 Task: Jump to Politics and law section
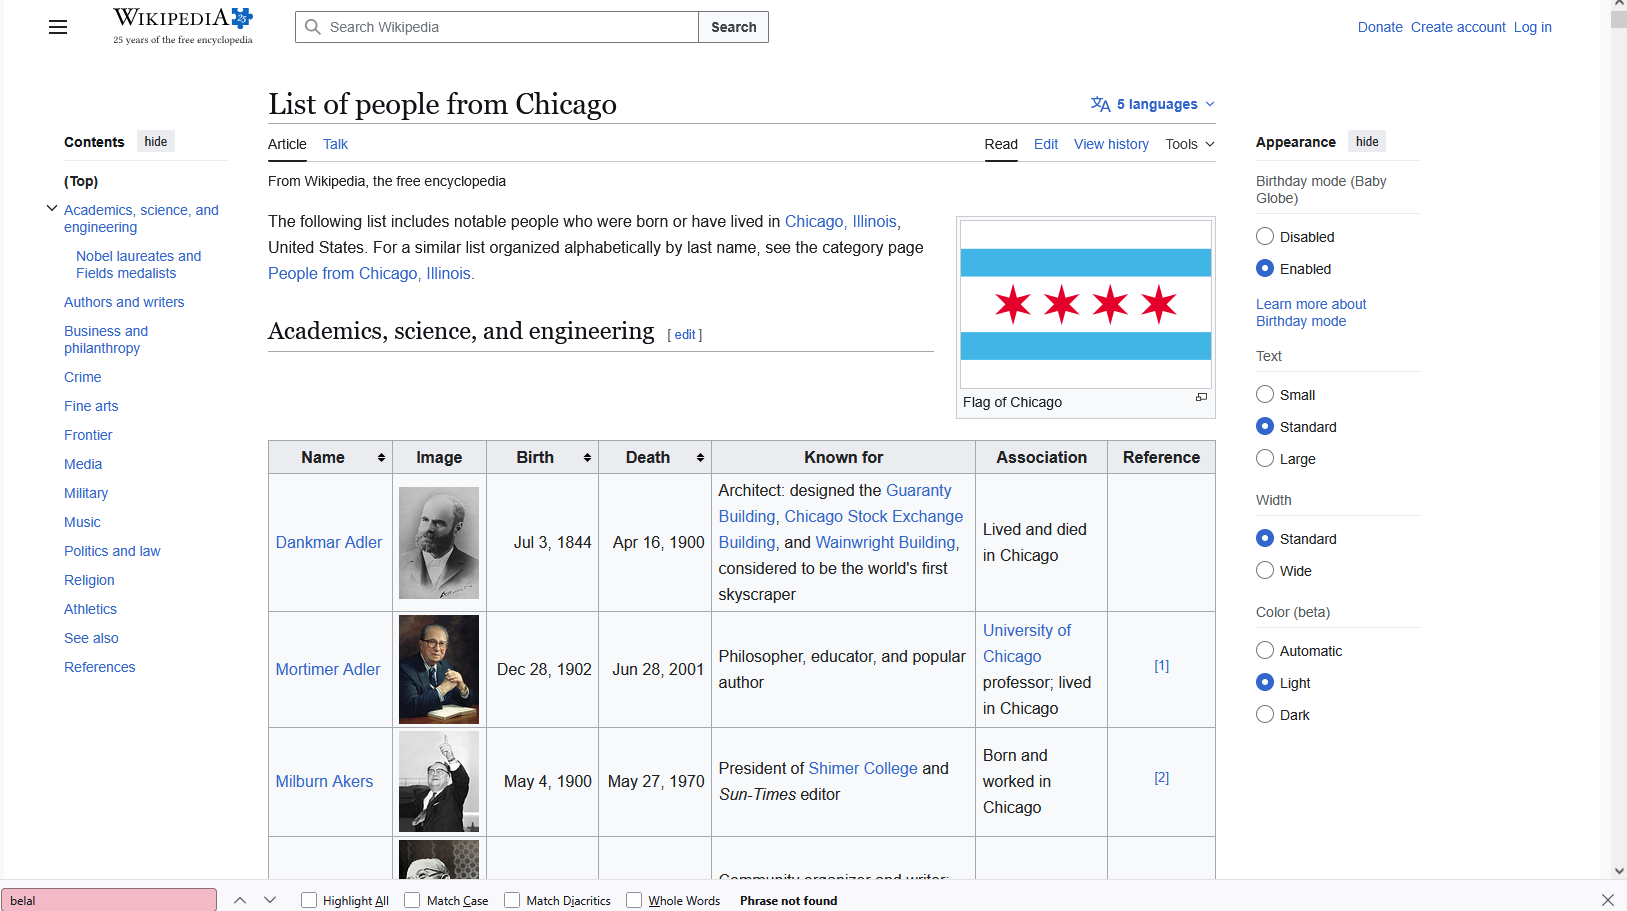tap(112, 551)
